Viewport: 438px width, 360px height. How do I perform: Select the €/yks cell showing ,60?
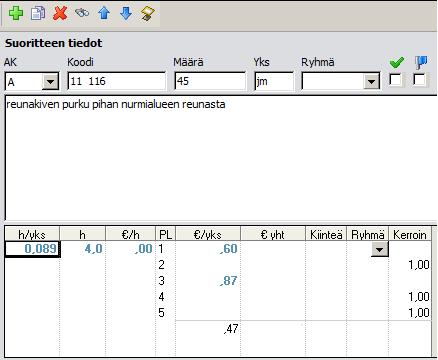coord(208,249)
